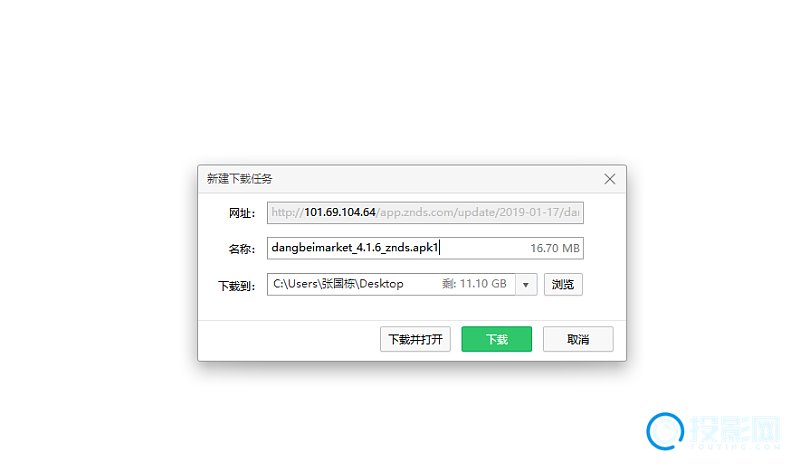Click the 名称 label
Image resolution: width=800 pixels, height=471 pixels.
241,249
